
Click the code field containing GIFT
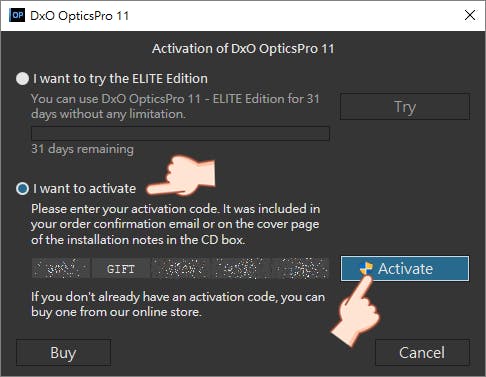coord(121,268)
